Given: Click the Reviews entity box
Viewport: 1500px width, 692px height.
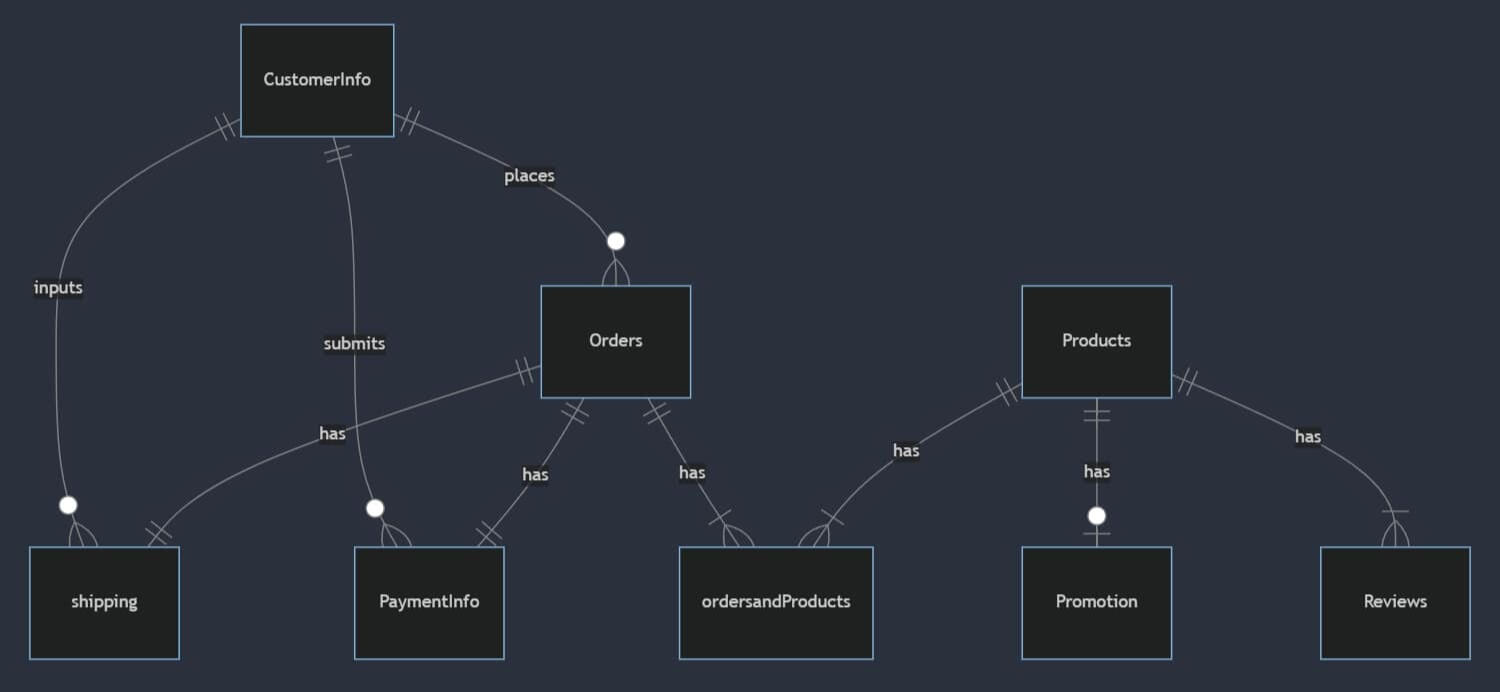Looking at the screenshot, I should coord(1395,602).
